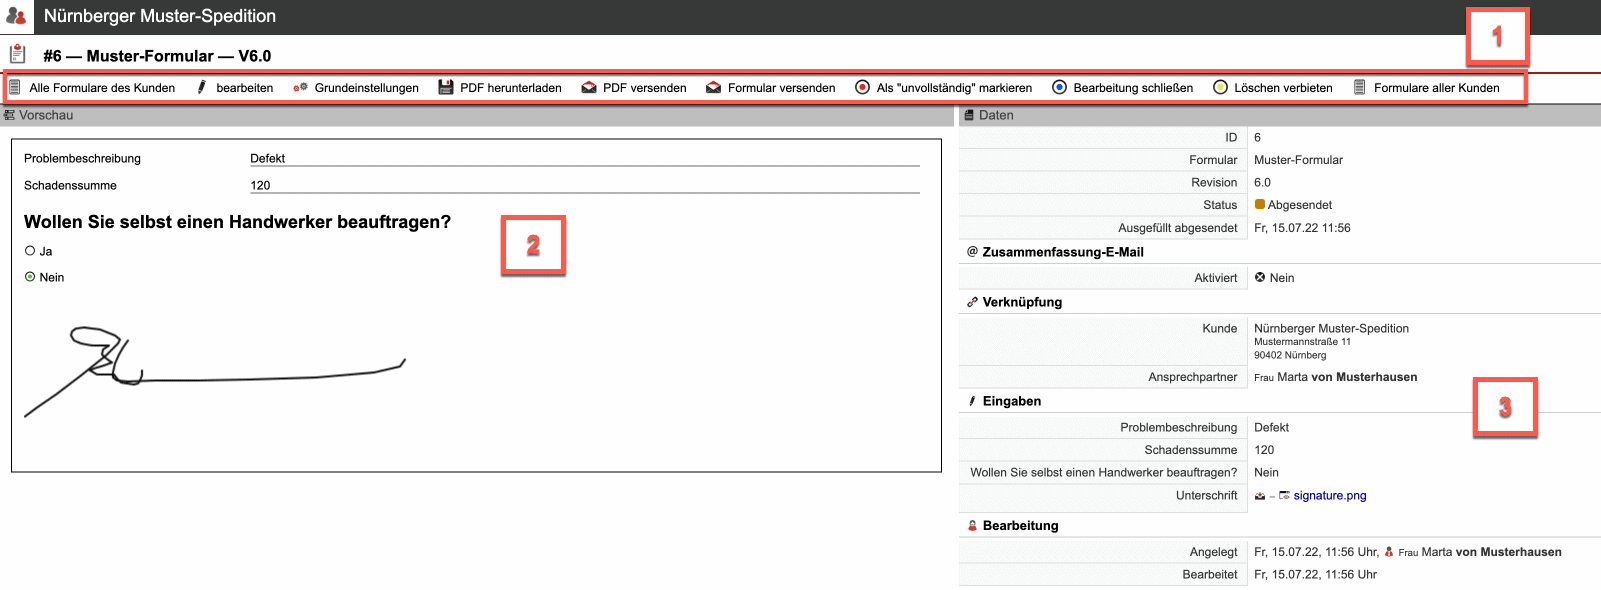
Task: Select the 'Ja' radio option
Action: pos(30,251)
